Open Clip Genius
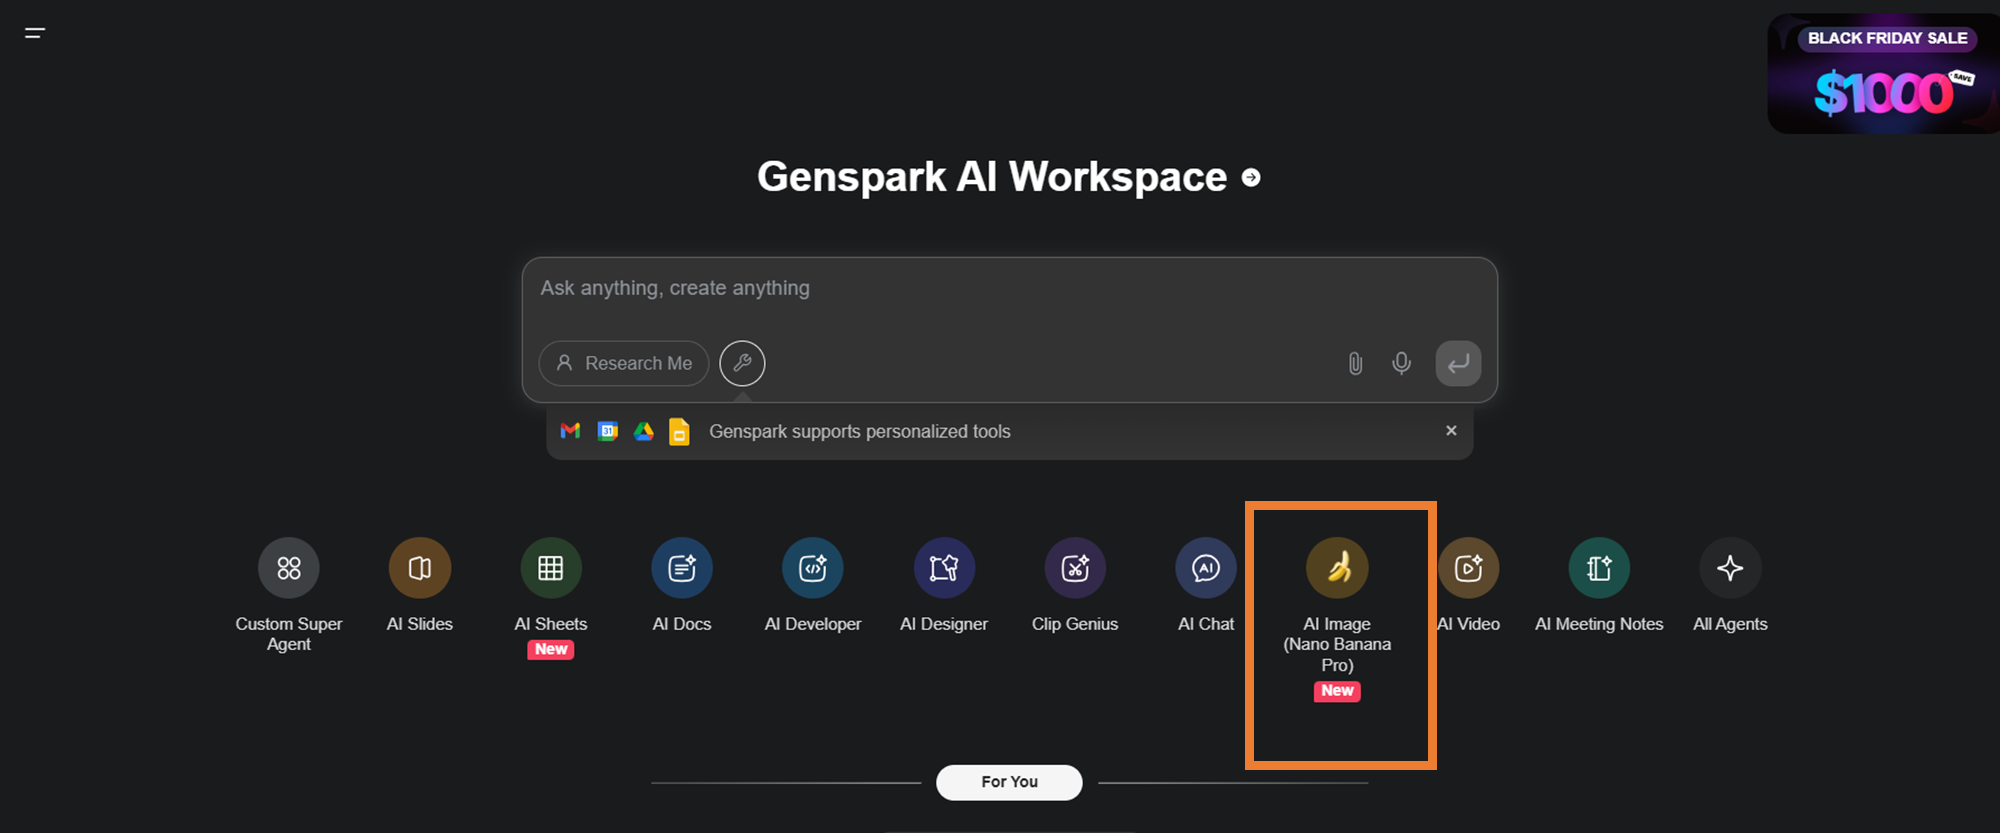 [1075, 568]
